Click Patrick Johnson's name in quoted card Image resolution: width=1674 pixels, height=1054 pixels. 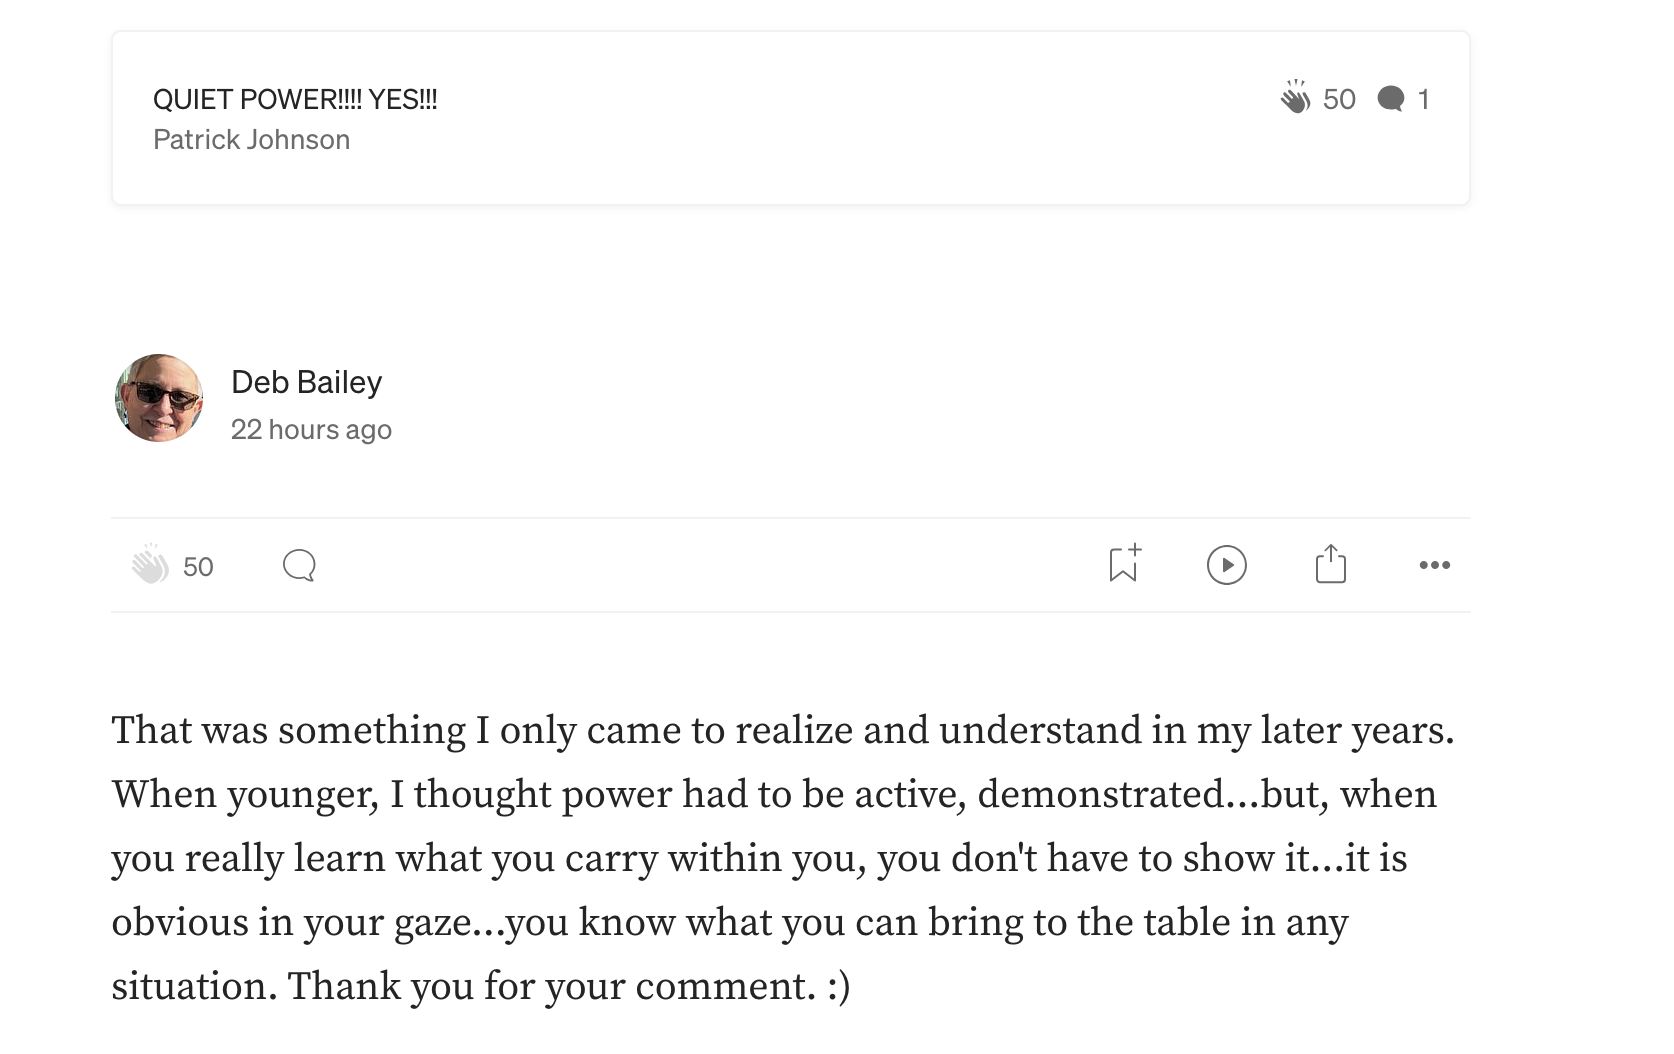[x=251, y=139]
